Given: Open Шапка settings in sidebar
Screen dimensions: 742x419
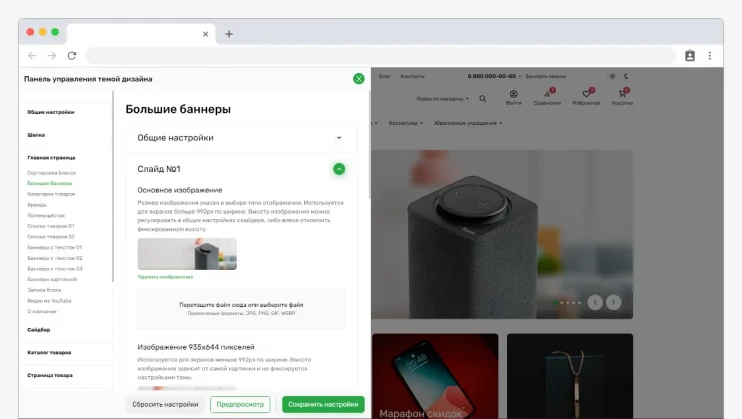Looking at the screenshot, I should (x=36, y=134).
